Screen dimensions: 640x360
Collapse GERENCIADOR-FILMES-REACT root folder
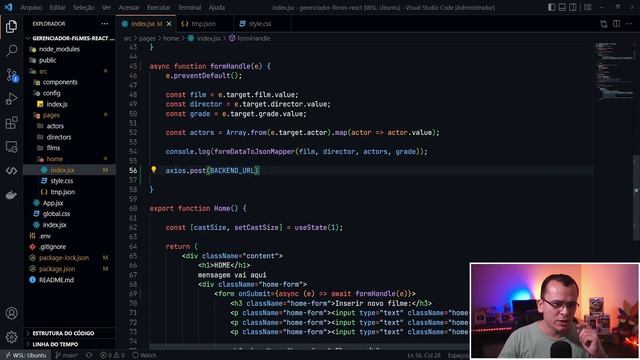pos(69,38)
